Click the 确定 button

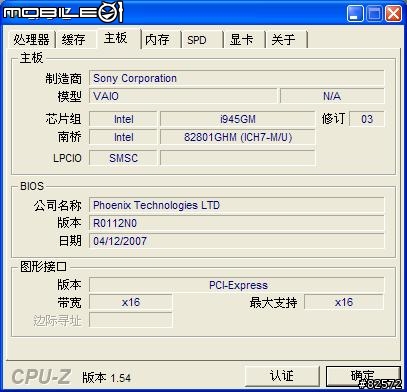point(363,376)
